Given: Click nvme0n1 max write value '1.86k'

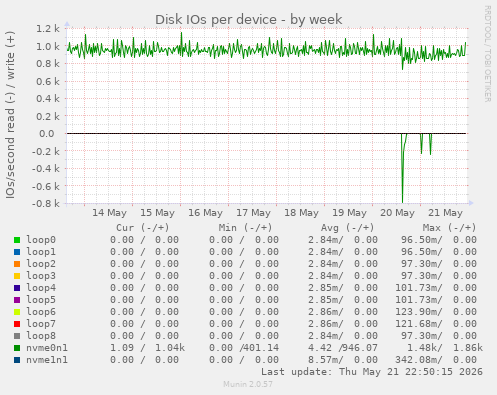Looking at the screenshot, I should point(468,348).
